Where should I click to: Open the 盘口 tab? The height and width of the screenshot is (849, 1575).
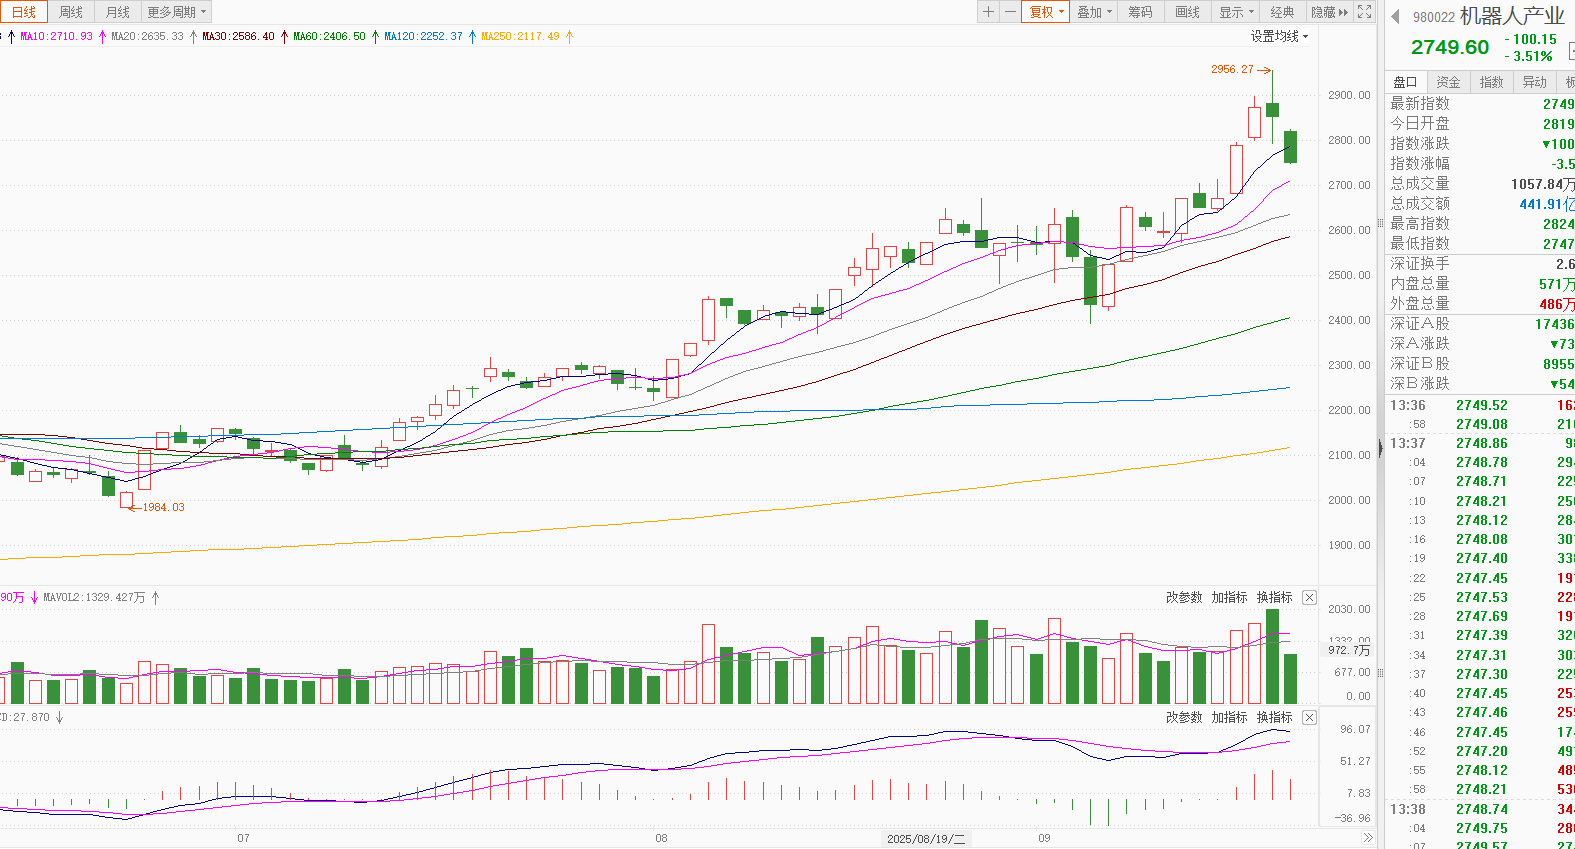(1405, 82)
